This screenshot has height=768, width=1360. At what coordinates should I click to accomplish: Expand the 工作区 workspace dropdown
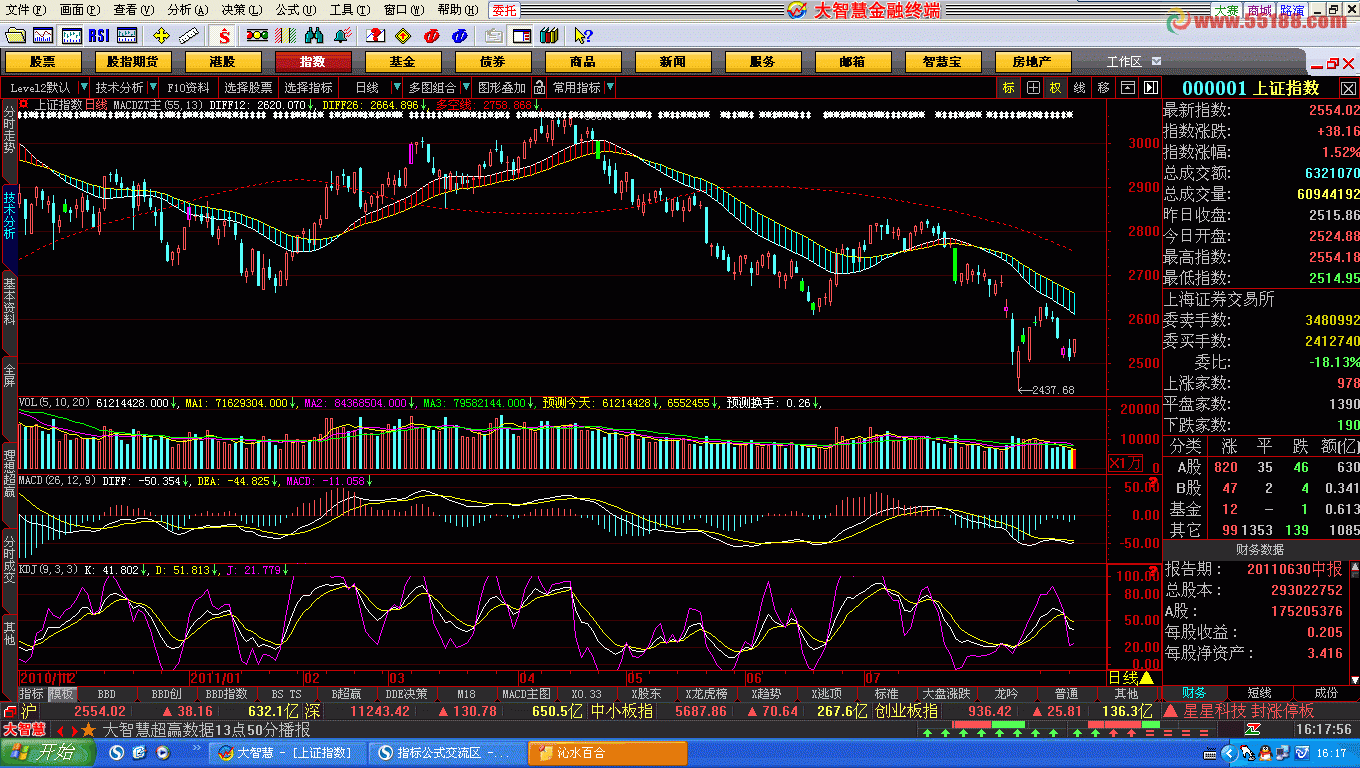(1156, 61)
